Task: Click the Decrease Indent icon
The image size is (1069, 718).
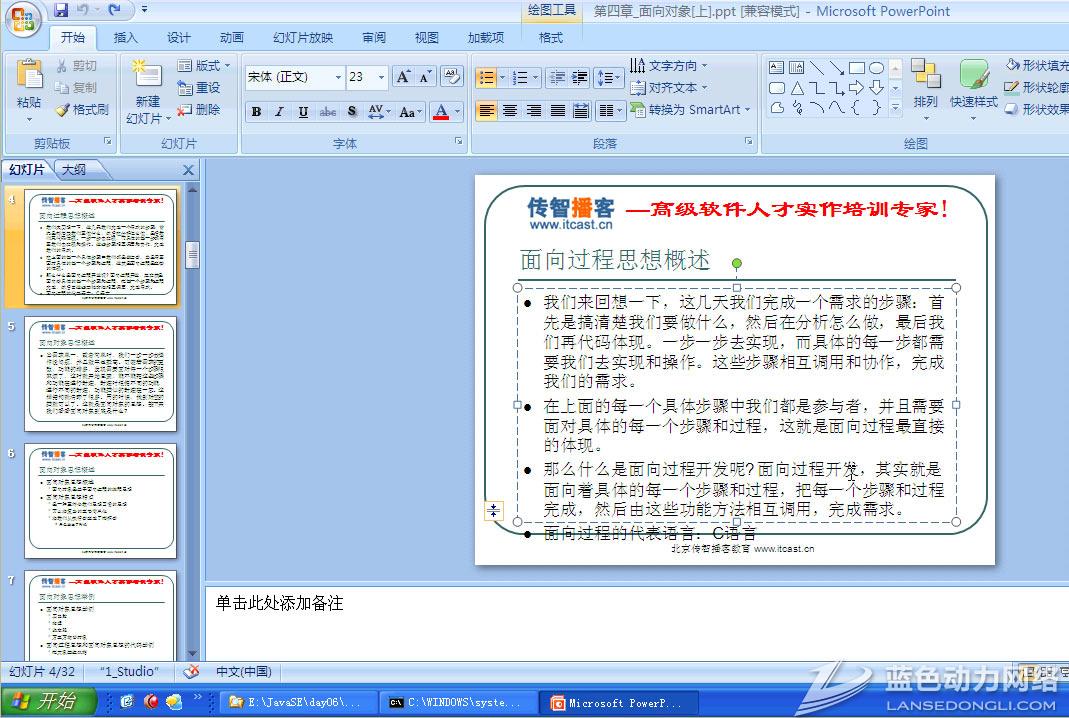Action: [x=557, y=77]
